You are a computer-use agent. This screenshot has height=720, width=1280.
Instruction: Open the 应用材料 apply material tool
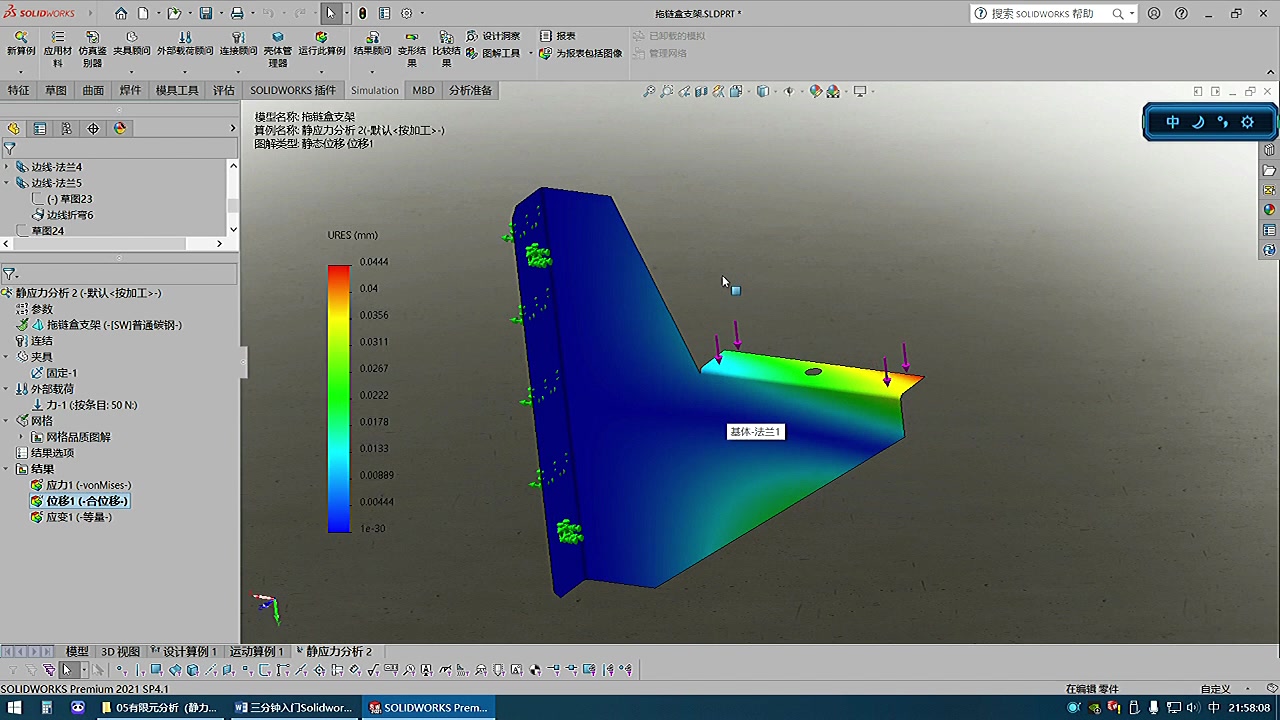[57, 45]
